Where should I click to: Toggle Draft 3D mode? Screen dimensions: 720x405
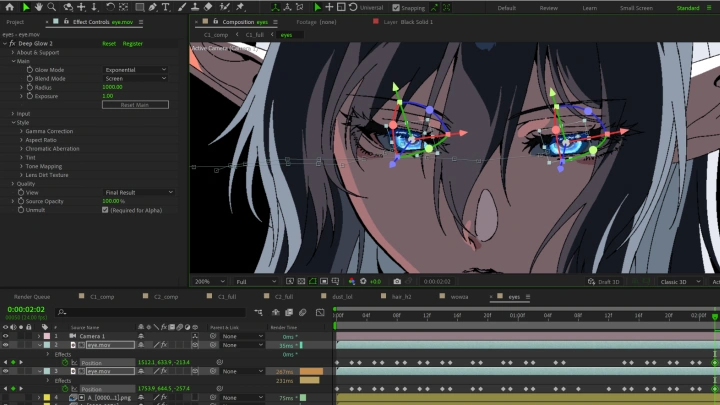(x=604, y=281)
